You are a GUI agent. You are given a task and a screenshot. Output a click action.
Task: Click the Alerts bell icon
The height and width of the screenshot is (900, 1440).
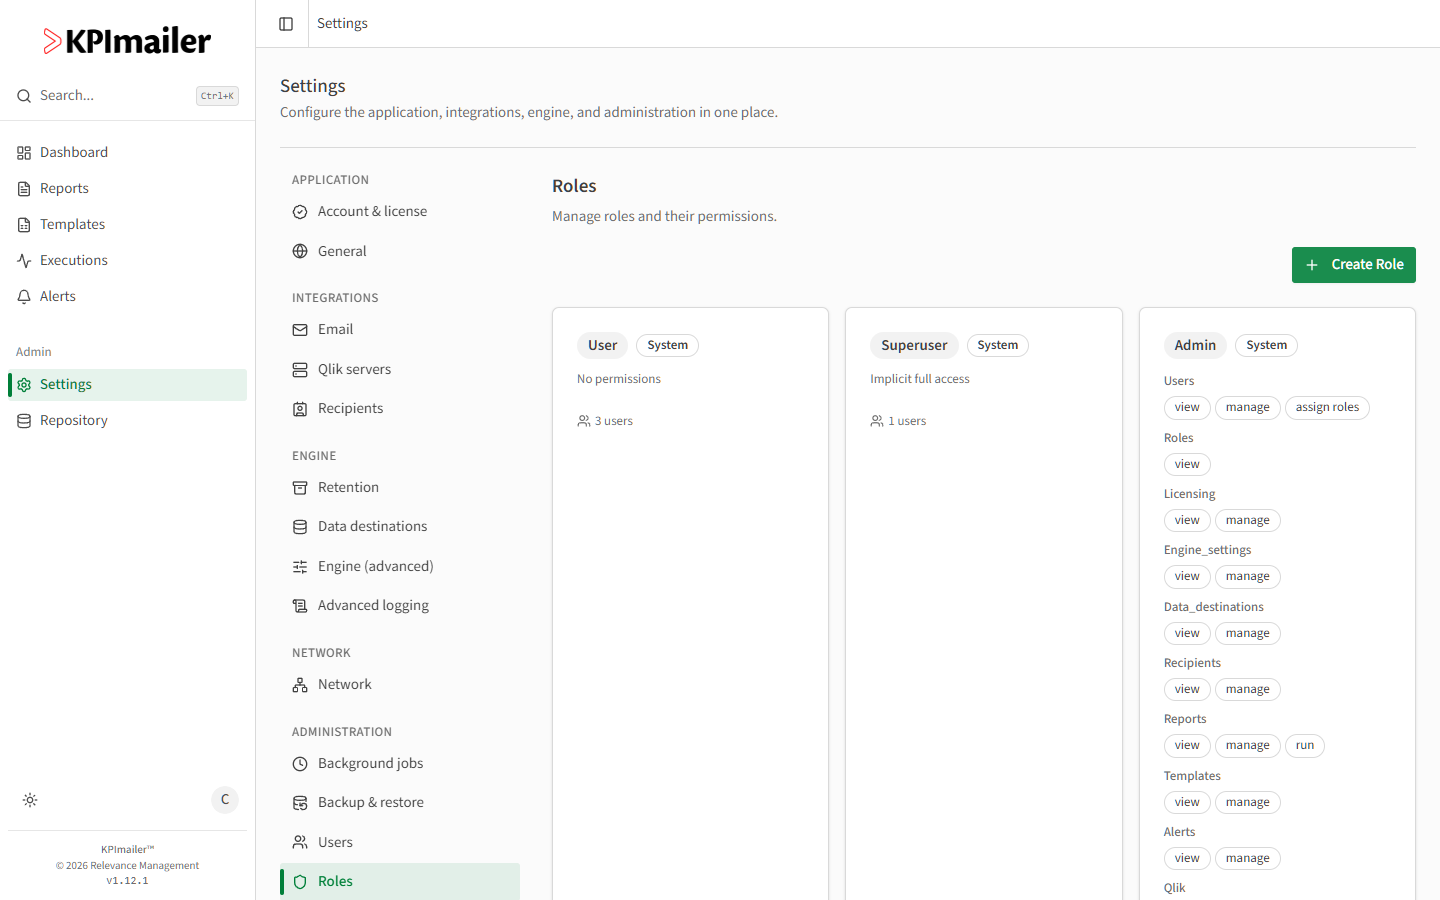(24, 297)
